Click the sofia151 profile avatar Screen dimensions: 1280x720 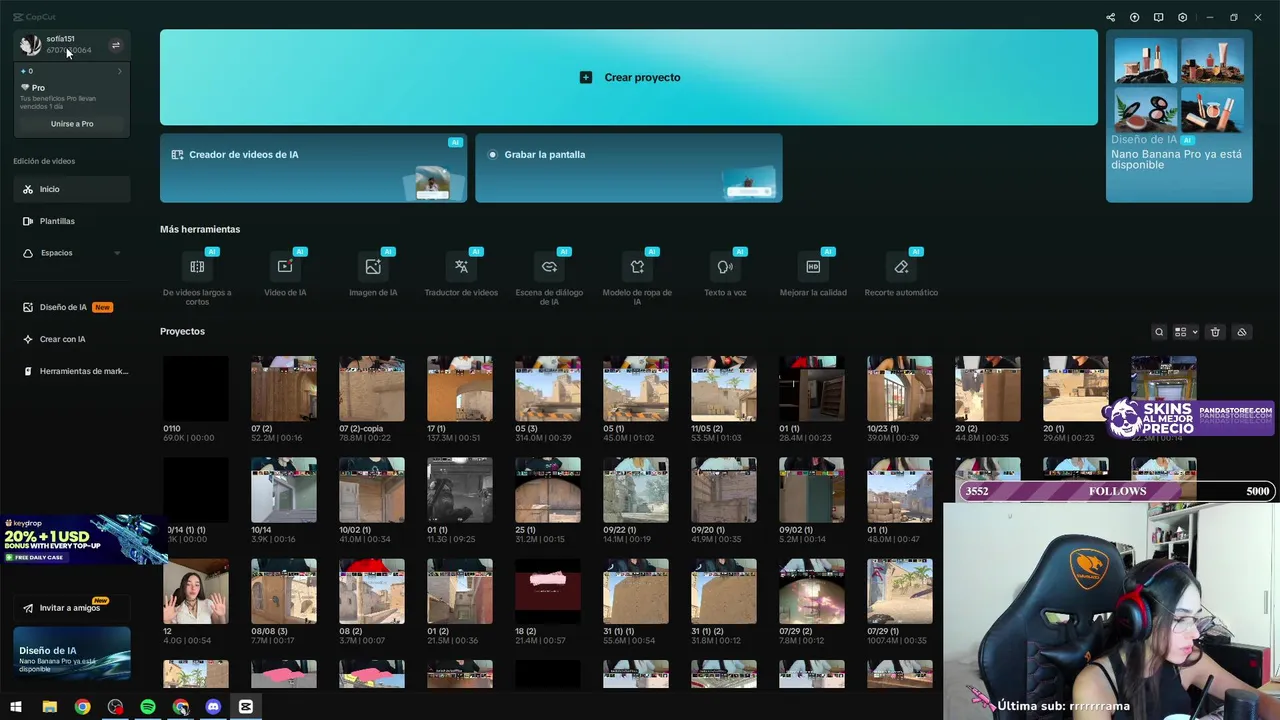(x=31, y=45)
